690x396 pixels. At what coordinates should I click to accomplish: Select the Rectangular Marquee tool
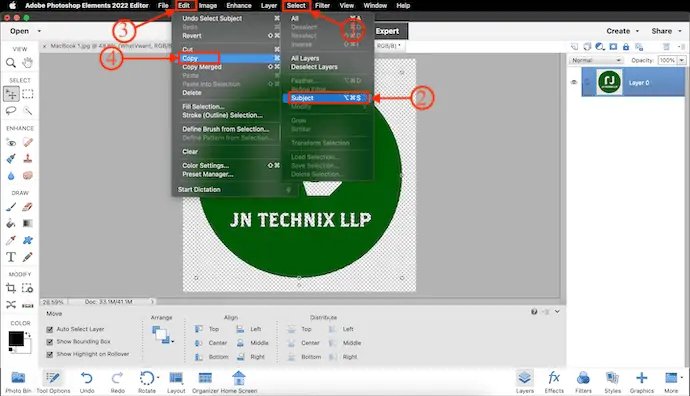point(28,94)
